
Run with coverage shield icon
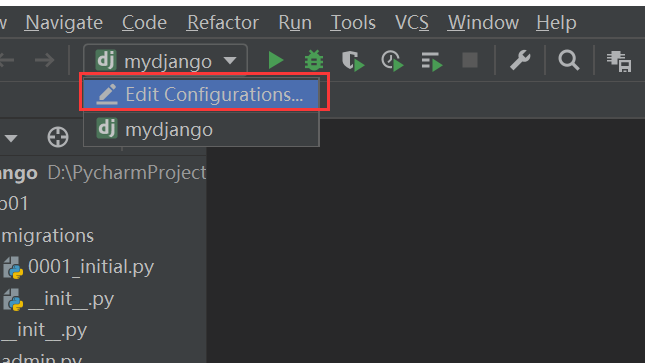(x=353, y=61)
